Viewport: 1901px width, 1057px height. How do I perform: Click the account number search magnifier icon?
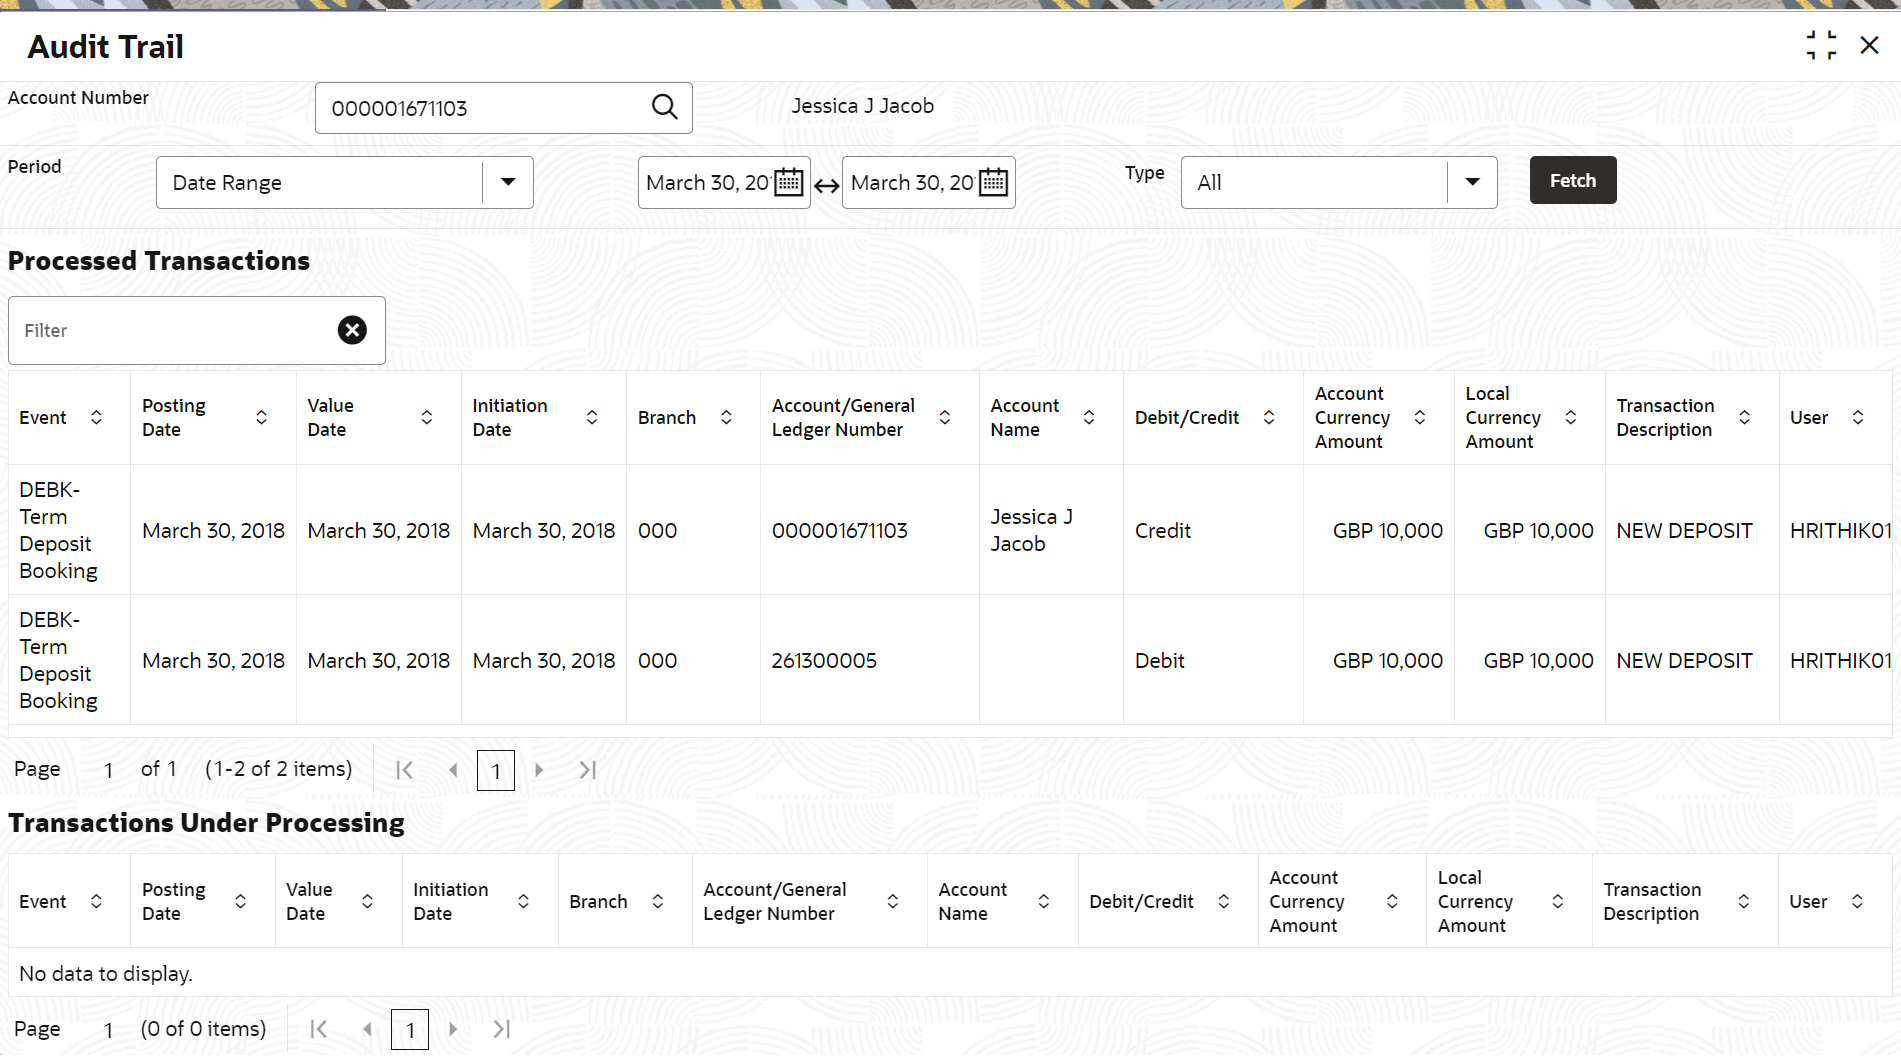pyautogui.click(x=665, y=107)
